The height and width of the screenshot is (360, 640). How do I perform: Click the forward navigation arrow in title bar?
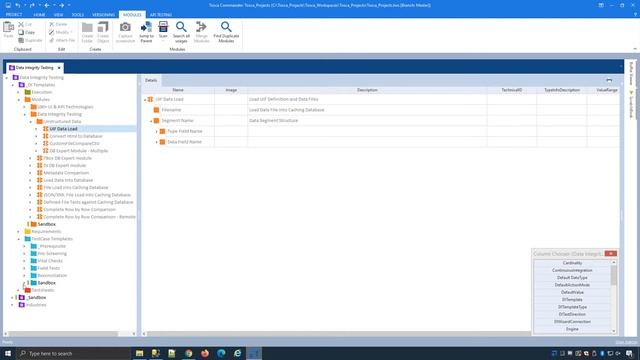pyautogui.click(x=62, y=5)
